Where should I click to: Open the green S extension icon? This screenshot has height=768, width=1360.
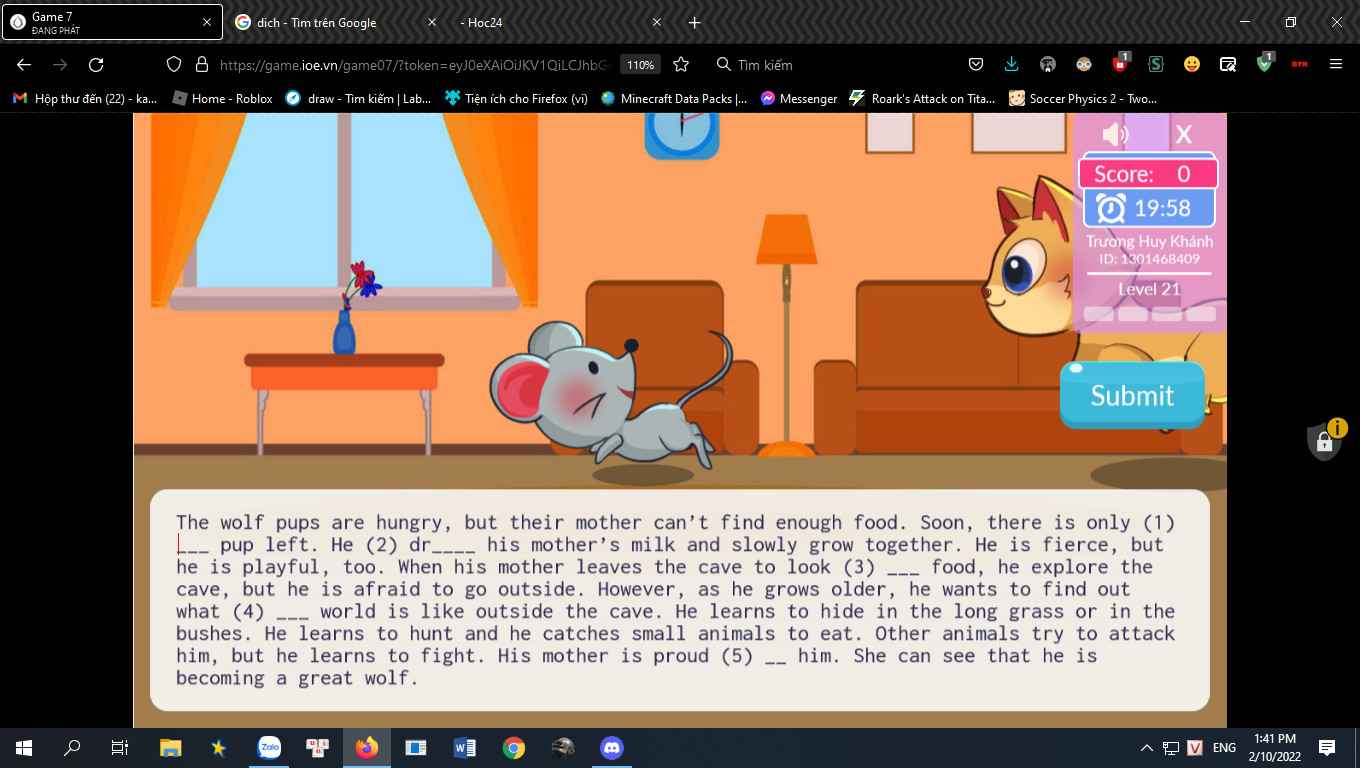click(x=1156, y=64)
